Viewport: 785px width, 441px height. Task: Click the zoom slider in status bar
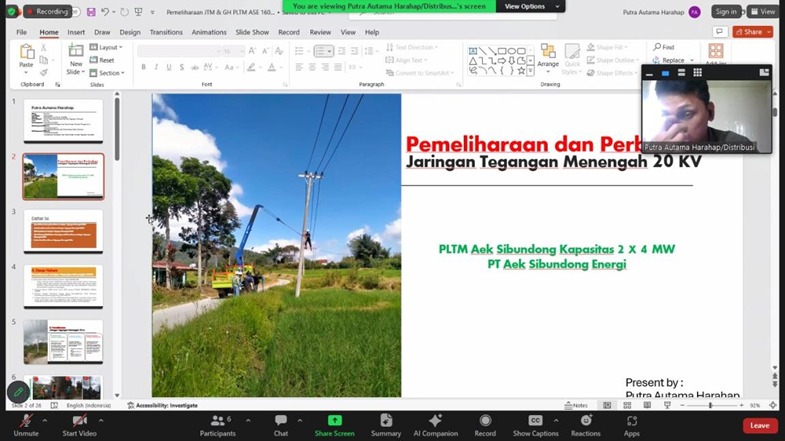(x=710, y=405)
